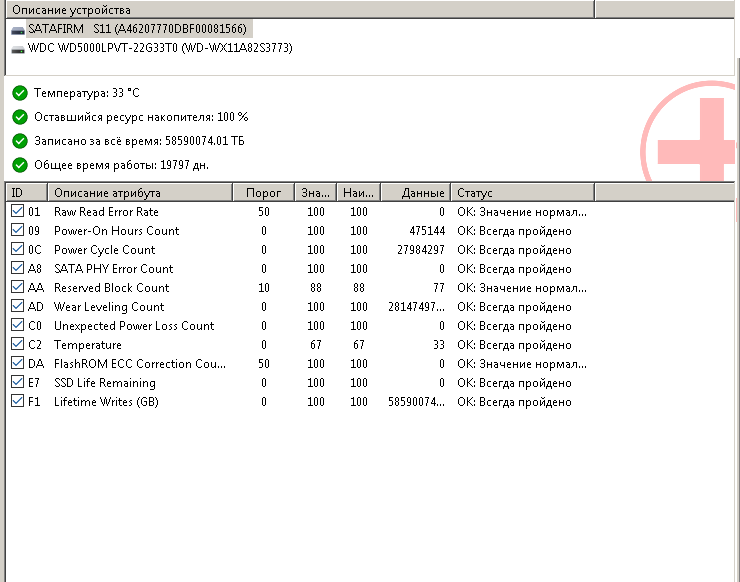Click threshold 10 in Reserved Block Count row
The width and height of the screenshot is (740, 582).
(x=264, y=288)
